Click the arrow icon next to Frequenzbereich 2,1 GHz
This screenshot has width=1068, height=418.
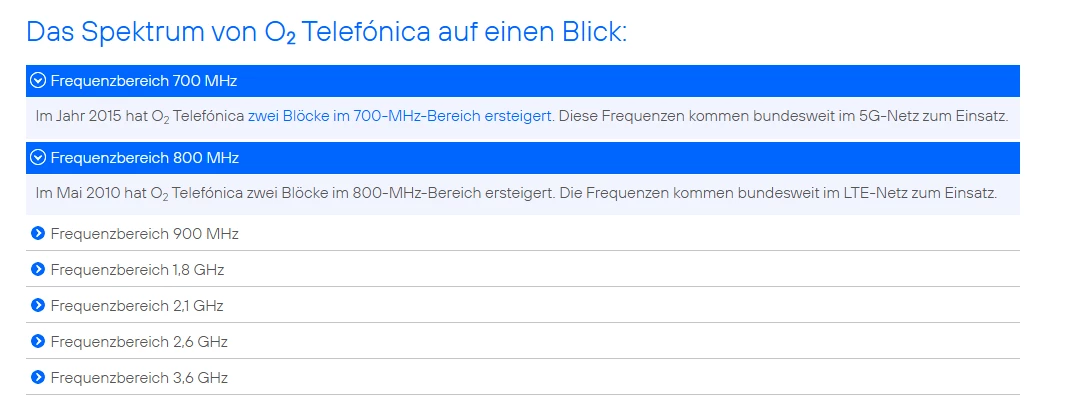pos(38,305)
